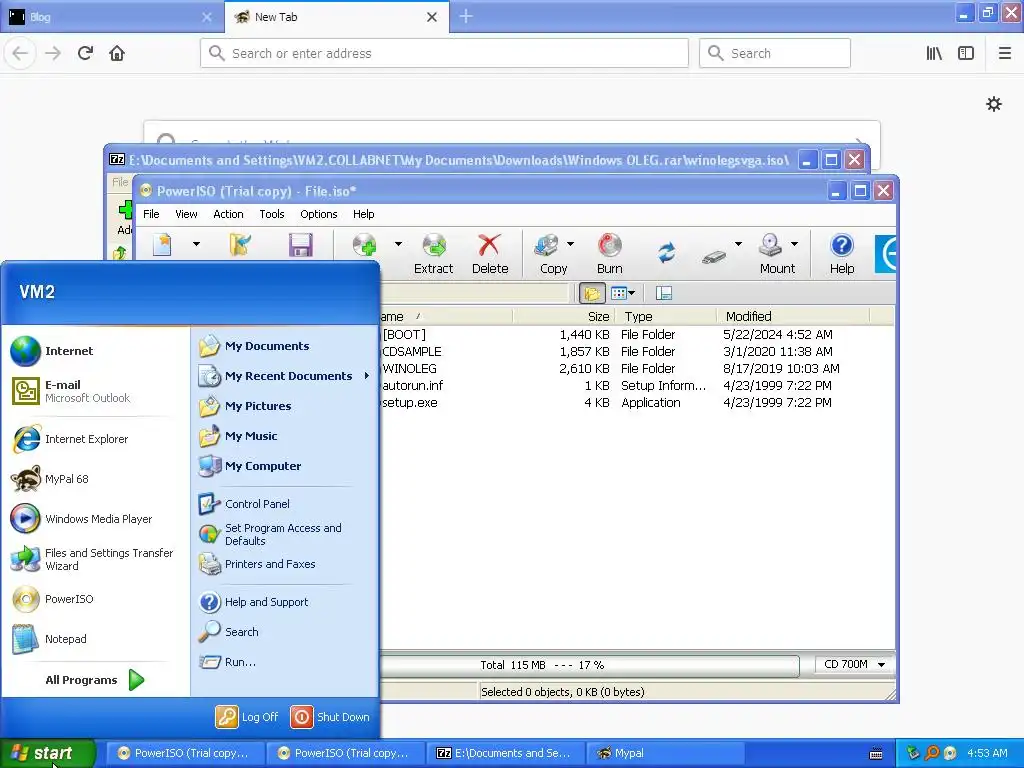Open Files and Settings Transfer Wizard
Image resolution: width=1024 pixels, height=768 pixels.
tap(96, 559)
